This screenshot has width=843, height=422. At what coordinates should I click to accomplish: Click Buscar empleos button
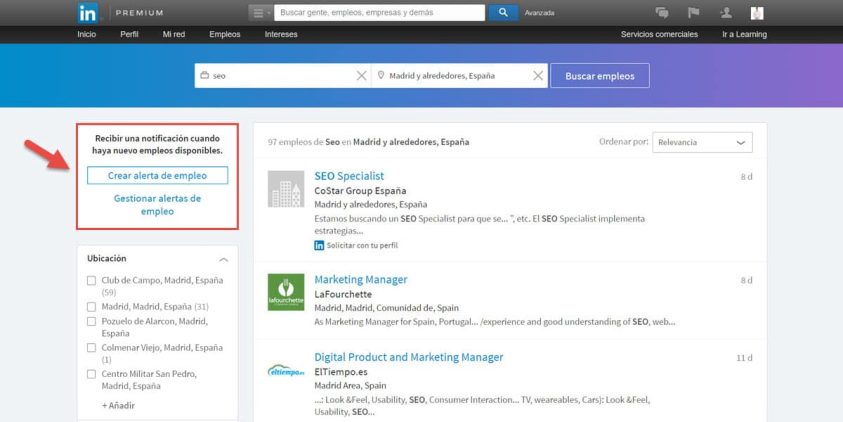599,76
